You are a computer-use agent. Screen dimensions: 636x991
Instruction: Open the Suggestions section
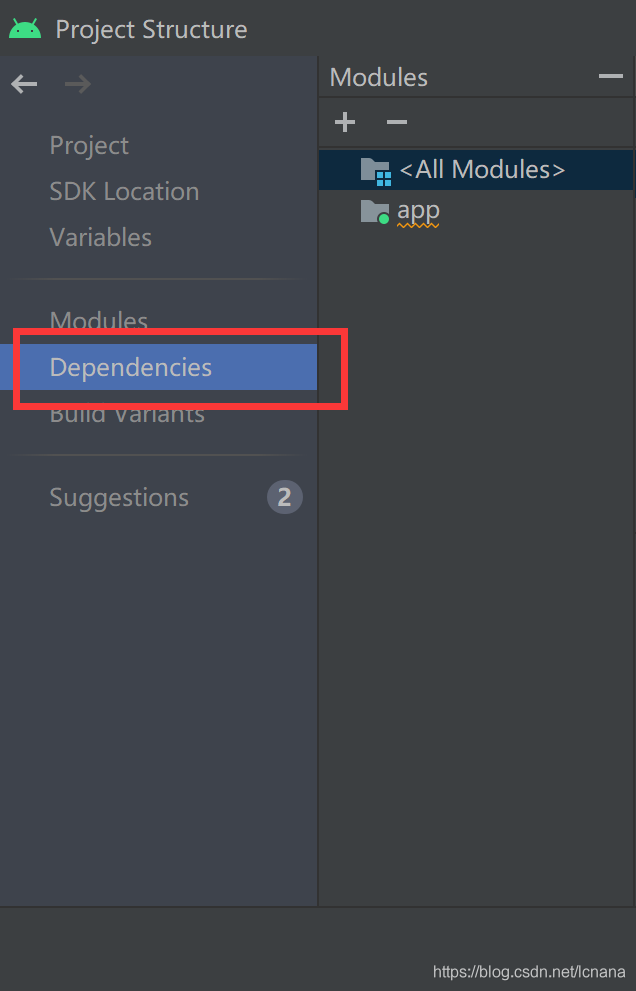tap(119, 497)
